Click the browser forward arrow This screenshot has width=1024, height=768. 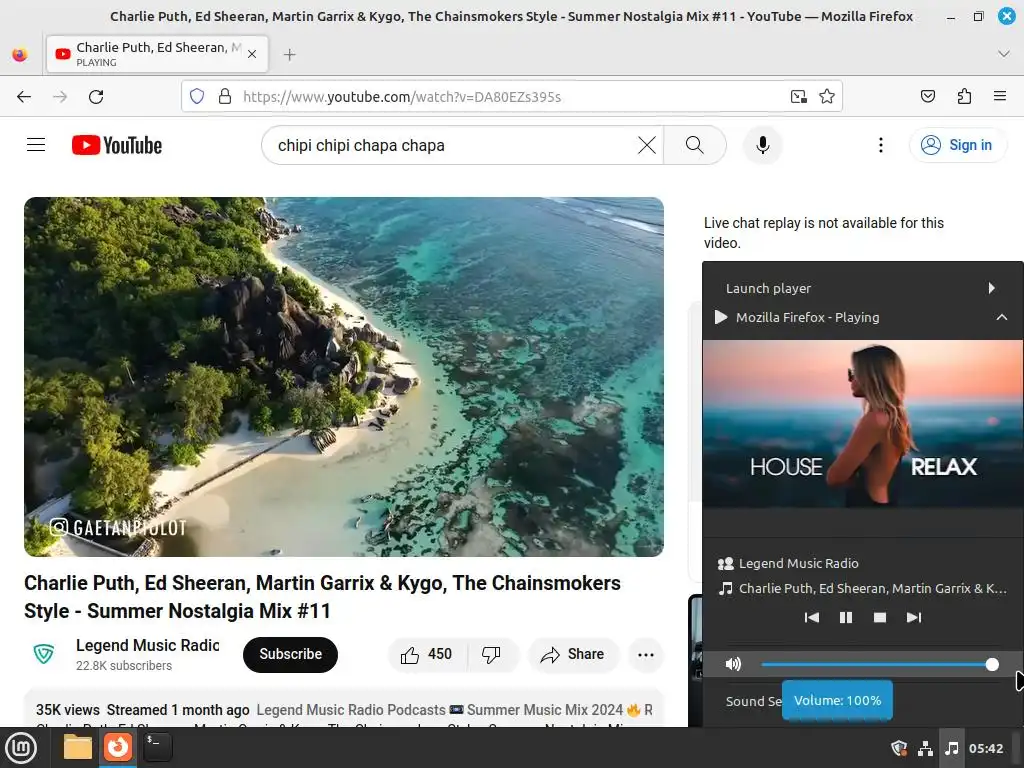(x=60, y=97)
